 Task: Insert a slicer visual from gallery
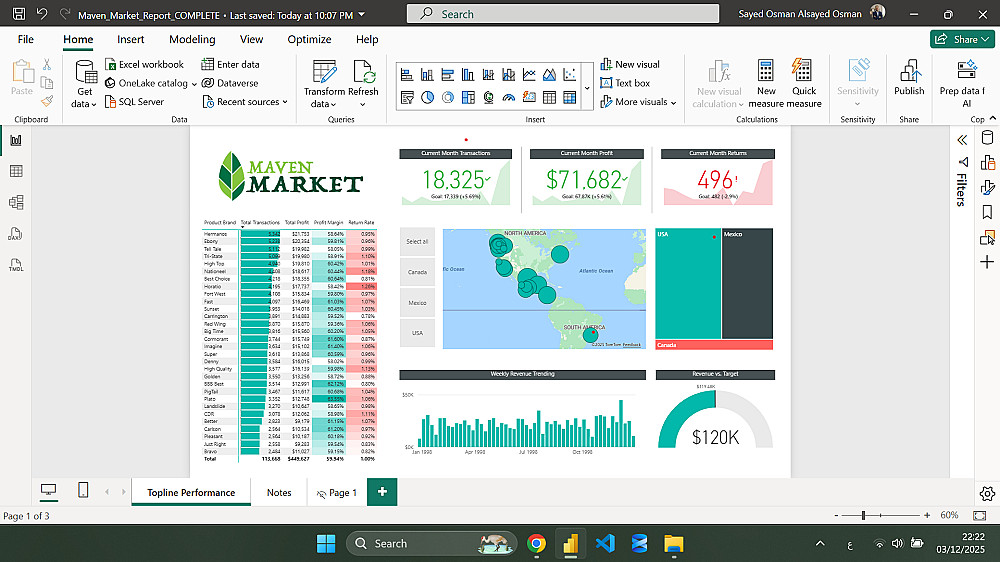tap(407, 98)
